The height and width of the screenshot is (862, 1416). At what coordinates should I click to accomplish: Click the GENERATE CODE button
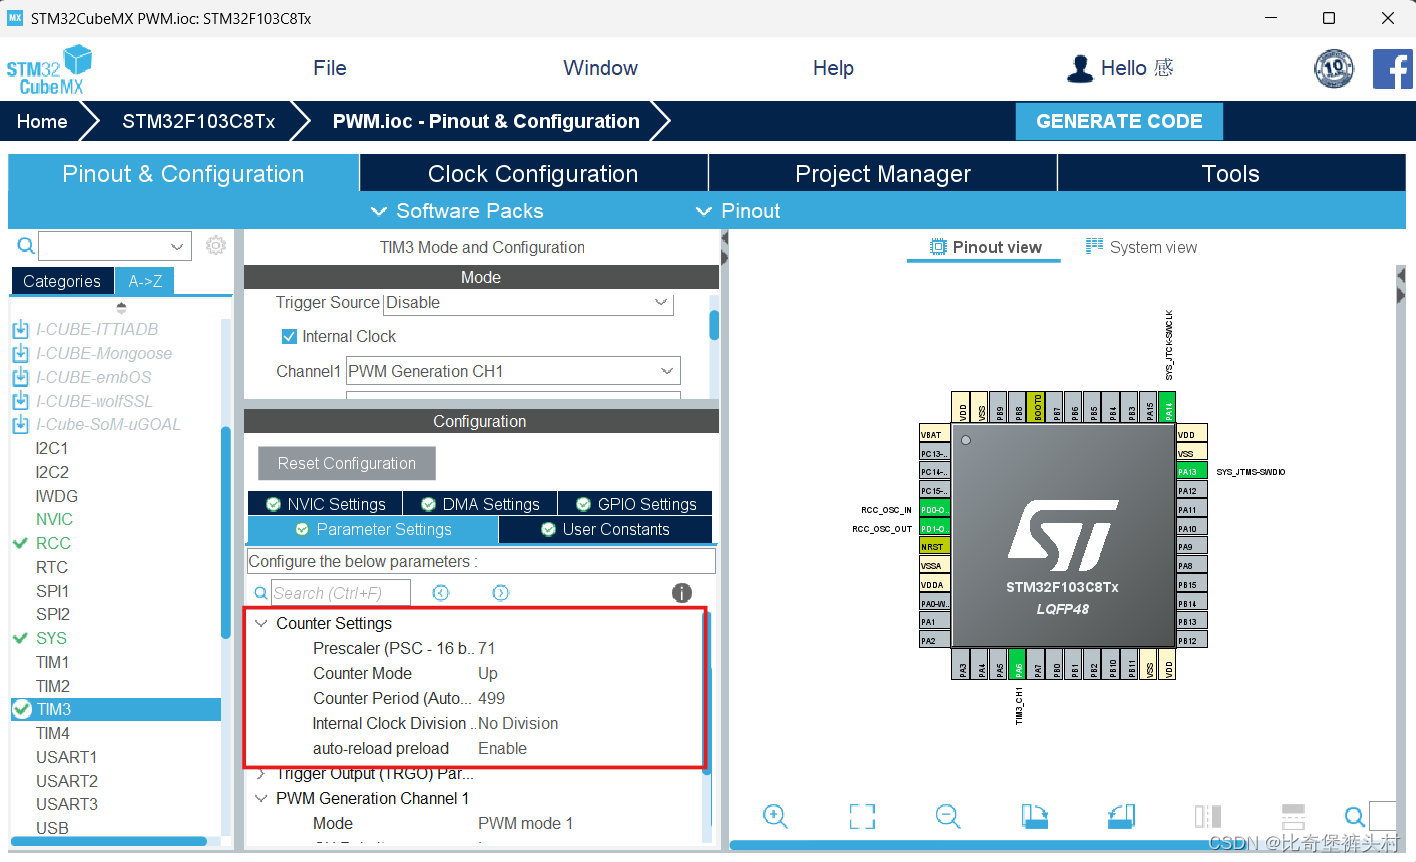tap(1119, 121)
